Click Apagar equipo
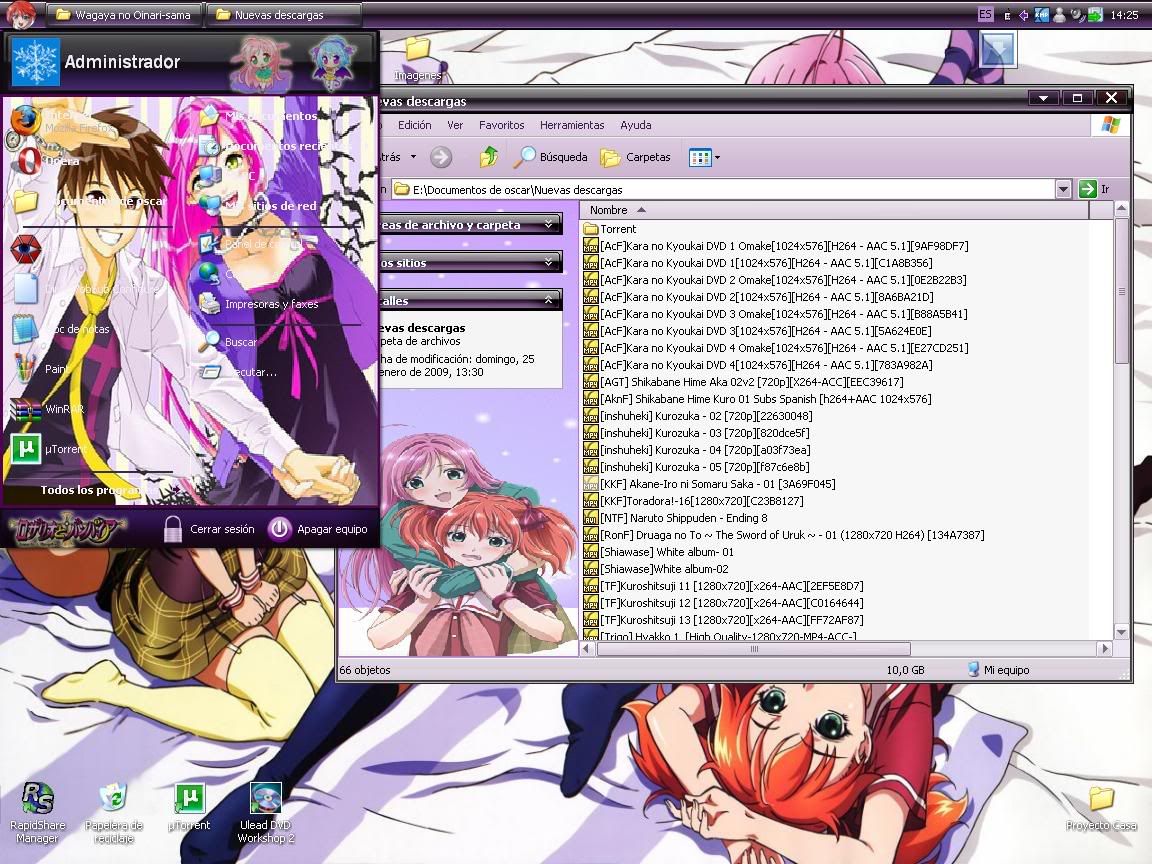The height and width of the screenshot is (864, 1152). point(318,529)
